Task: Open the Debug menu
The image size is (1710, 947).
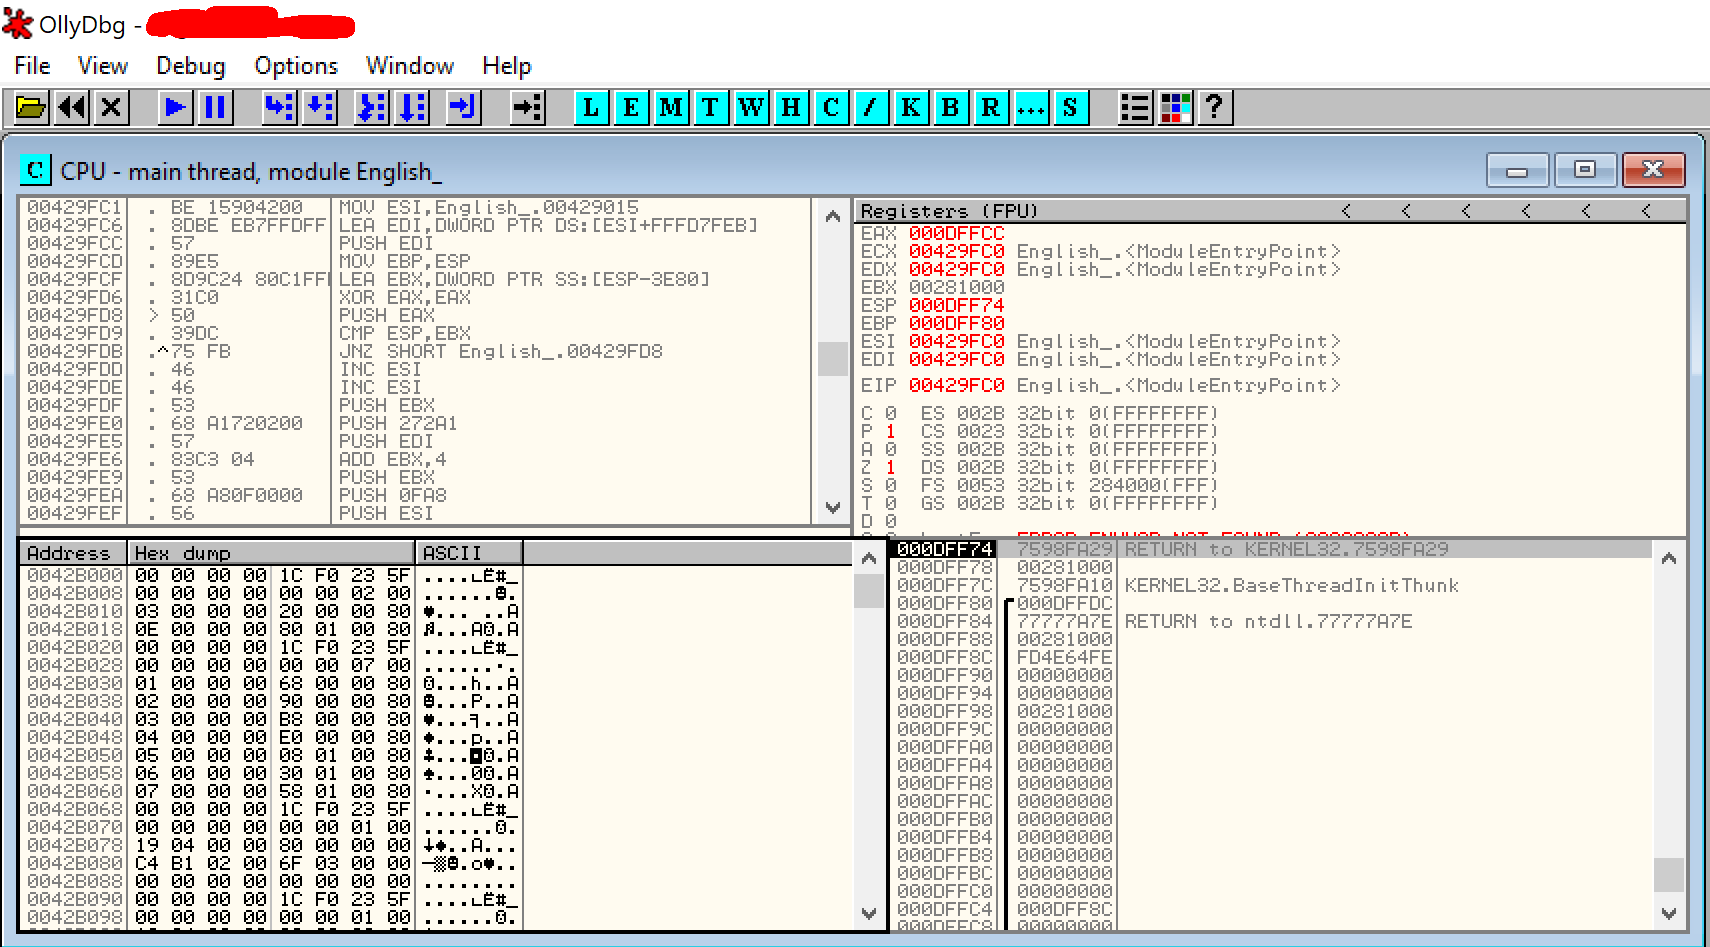Action: [x=191, y=66]
